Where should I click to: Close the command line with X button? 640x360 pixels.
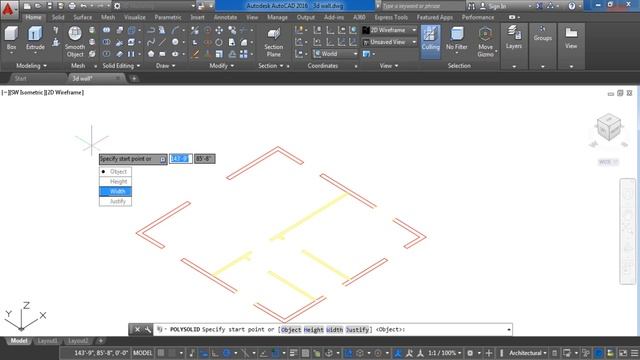[138, 329]
